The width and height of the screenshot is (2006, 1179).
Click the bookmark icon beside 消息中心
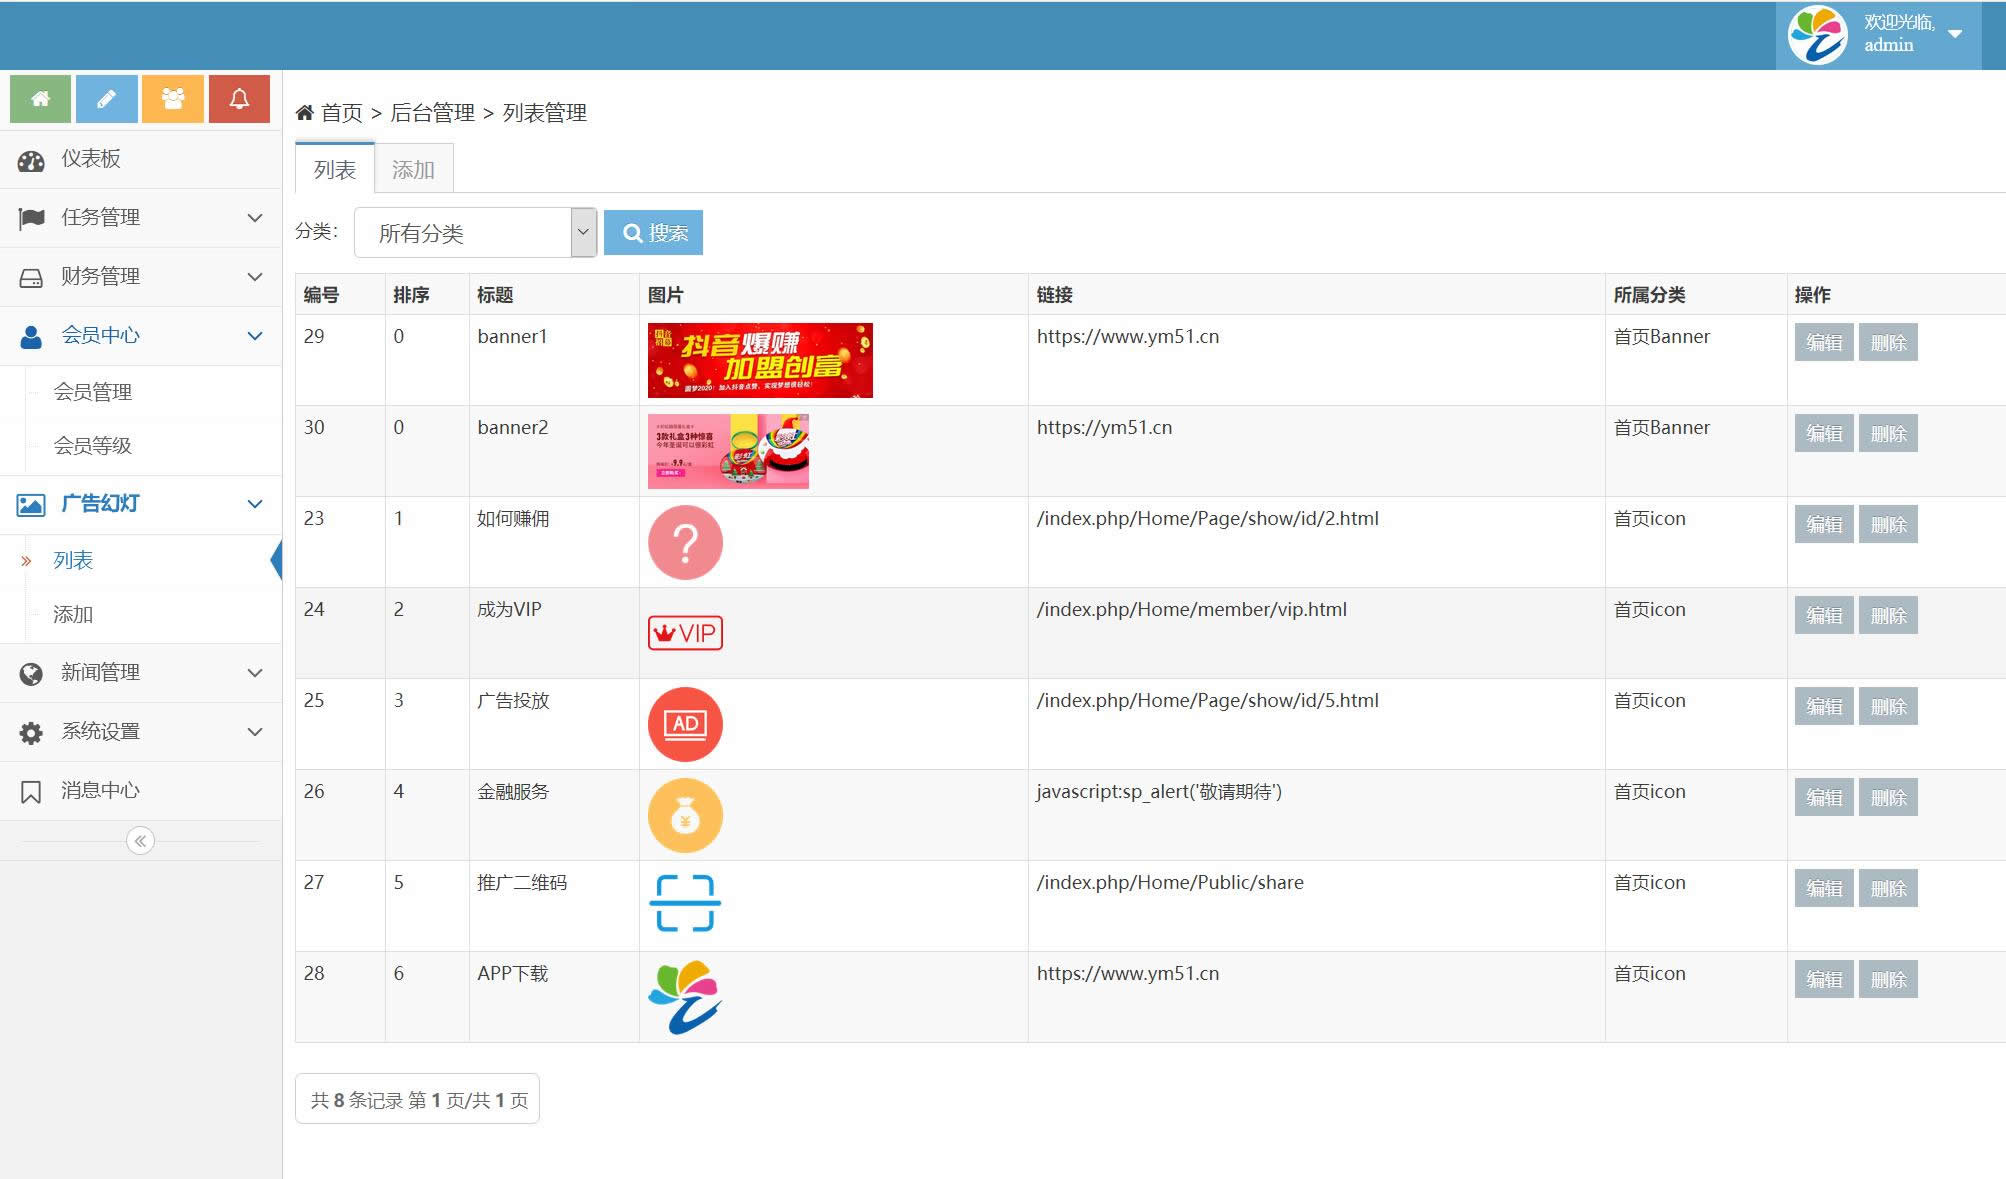pyautogui.click(x=31, y=791)
